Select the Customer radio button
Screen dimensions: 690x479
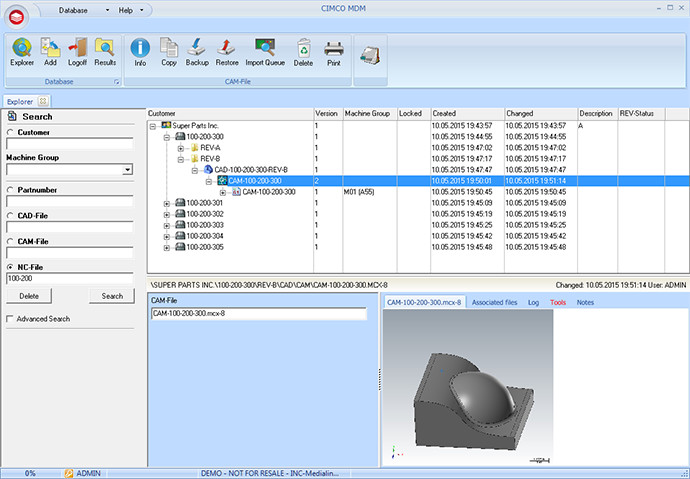click(x=10, y=132)
